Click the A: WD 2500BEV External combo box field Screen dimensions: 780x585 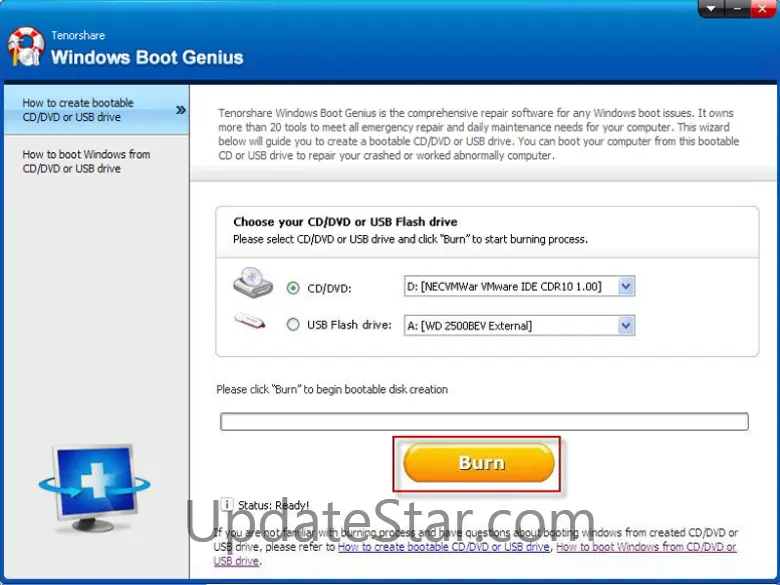click(519, 326)
